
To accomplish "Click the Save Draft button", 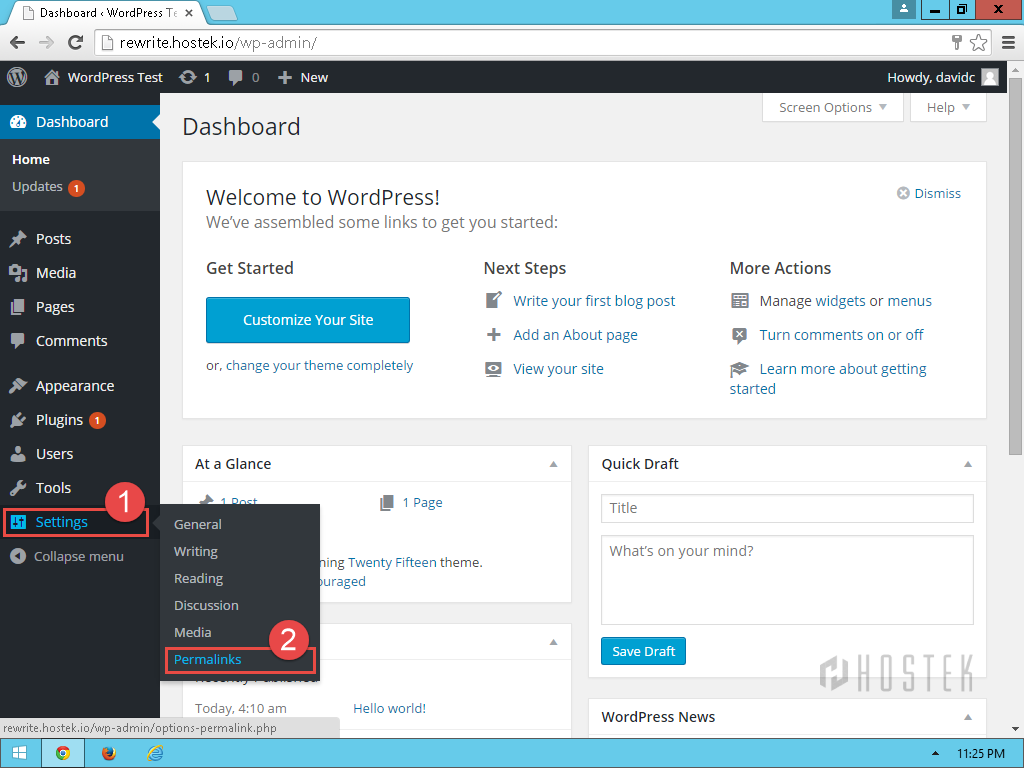I will (643, 651).
